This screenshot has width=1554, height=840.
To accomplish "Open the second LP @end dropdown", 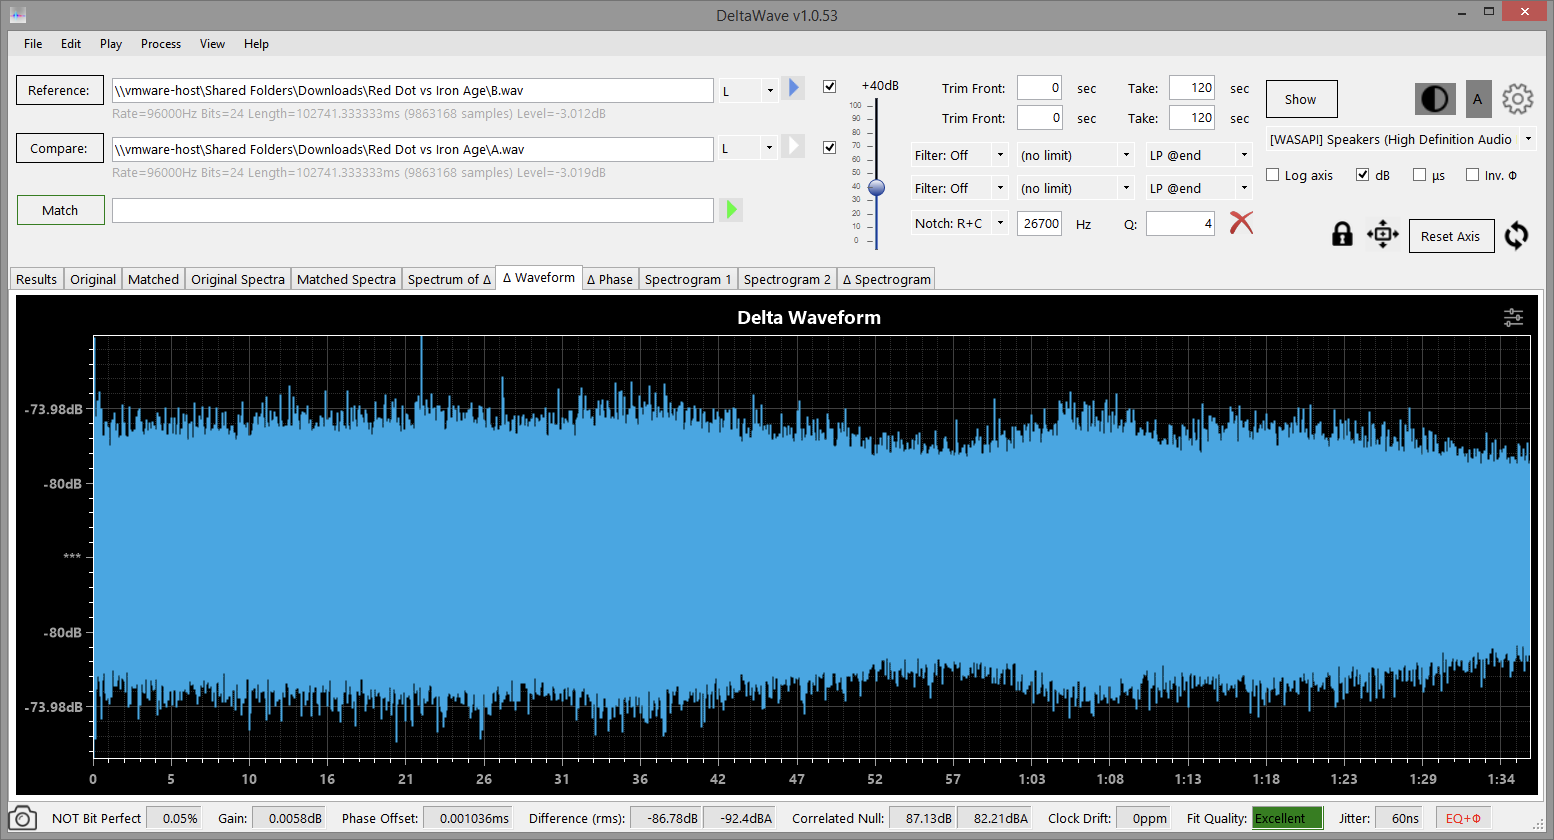I will (x=1199, y=188).
